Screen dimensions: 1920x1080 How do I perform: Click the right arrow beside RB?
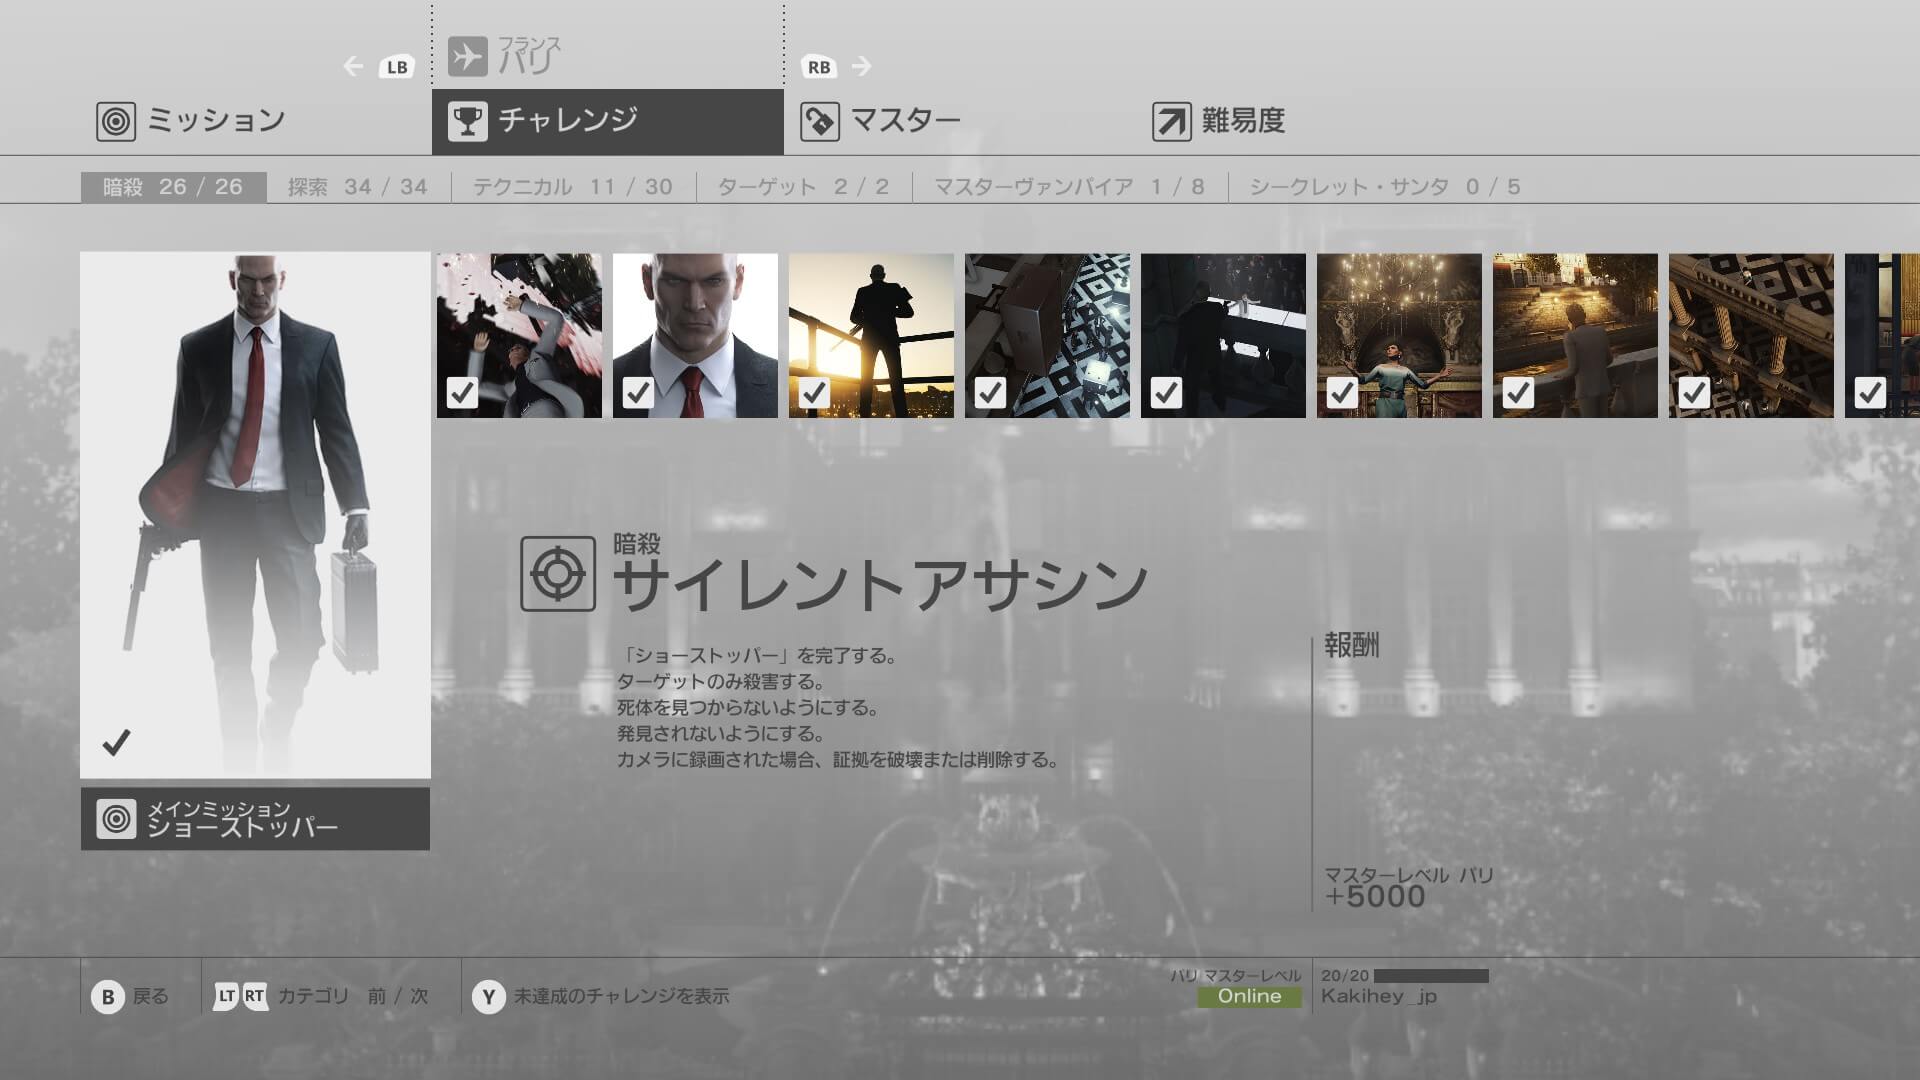862,67
